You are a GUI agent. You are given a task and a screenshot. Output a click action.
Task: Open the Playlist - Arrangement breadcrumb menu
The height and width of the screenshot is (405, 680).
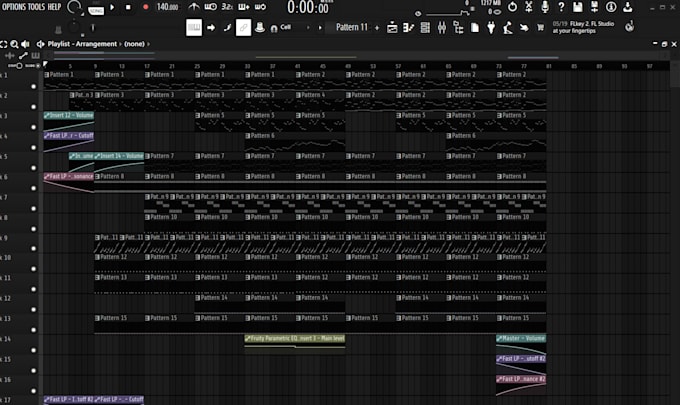82,44
